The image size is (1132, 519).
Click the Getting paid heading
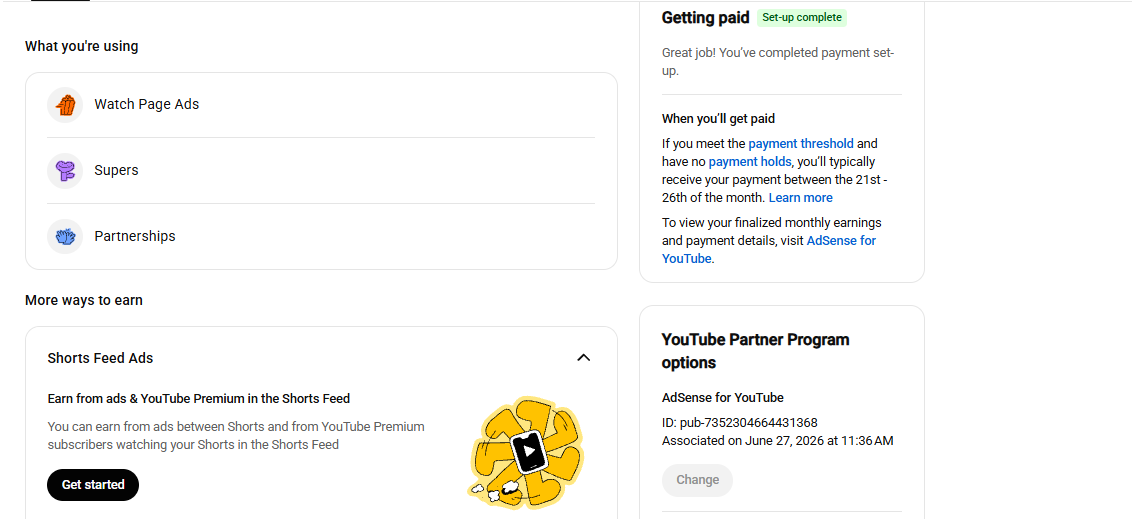tap(705, 18)
